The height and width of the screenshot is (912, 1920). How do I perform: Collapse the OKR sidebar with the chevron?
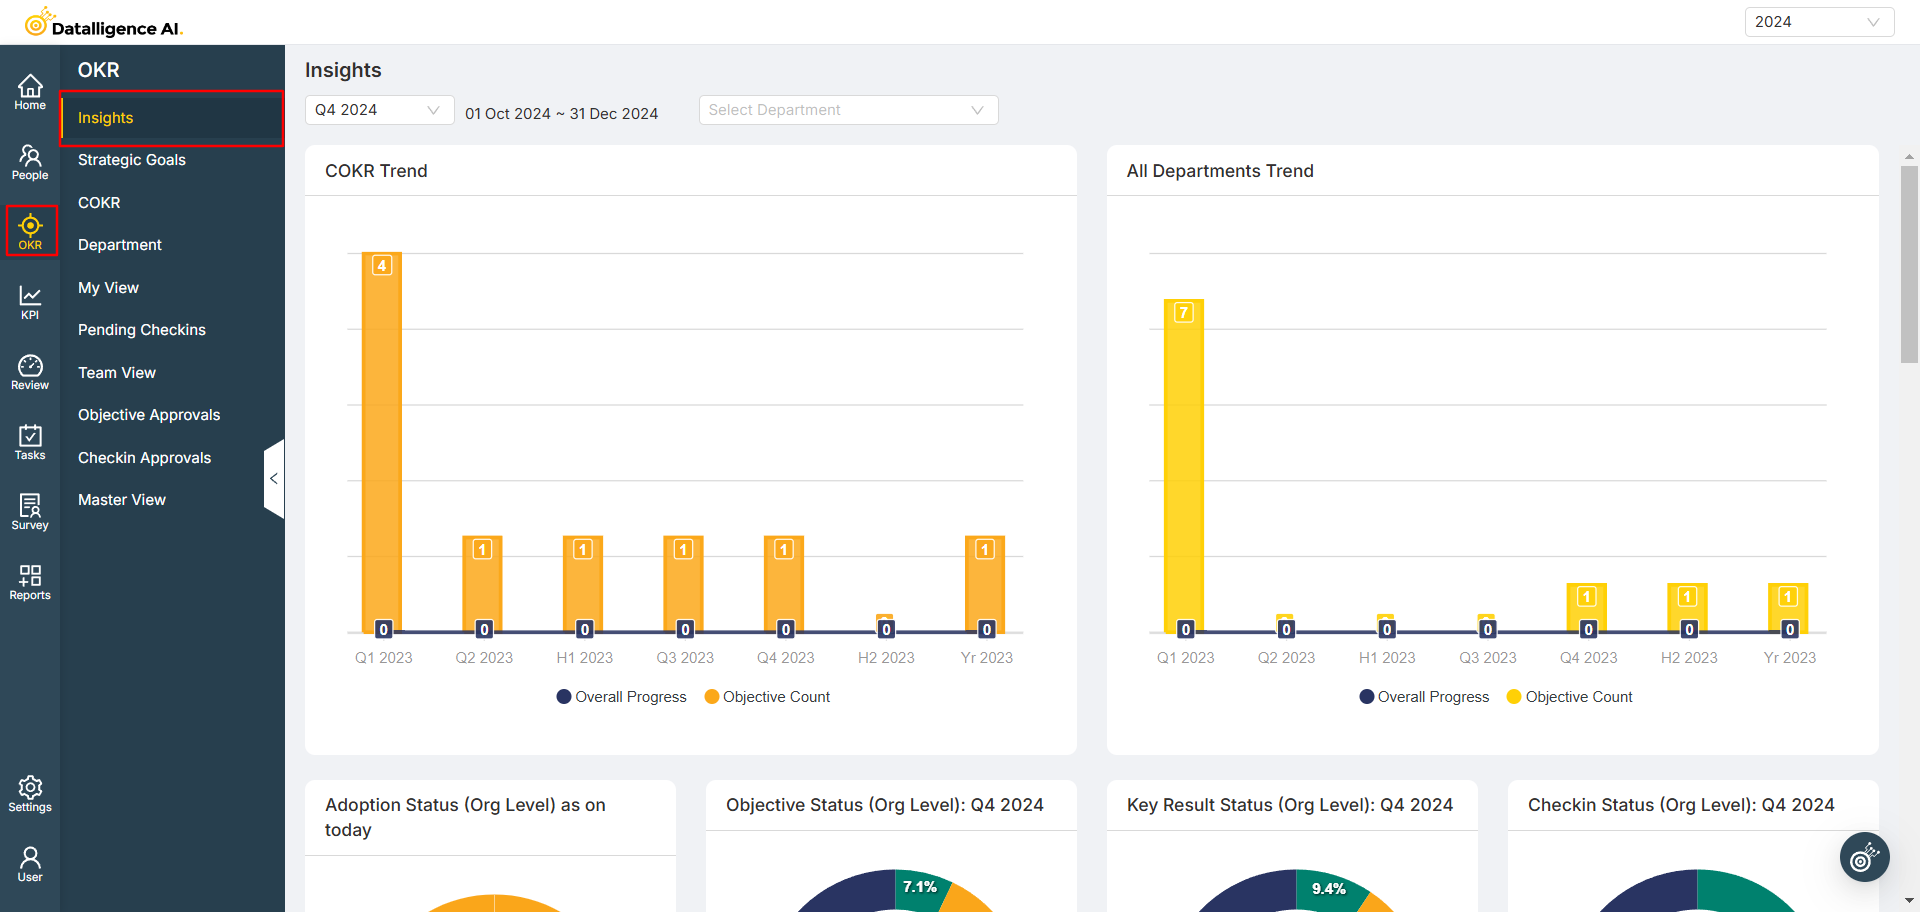273,478
